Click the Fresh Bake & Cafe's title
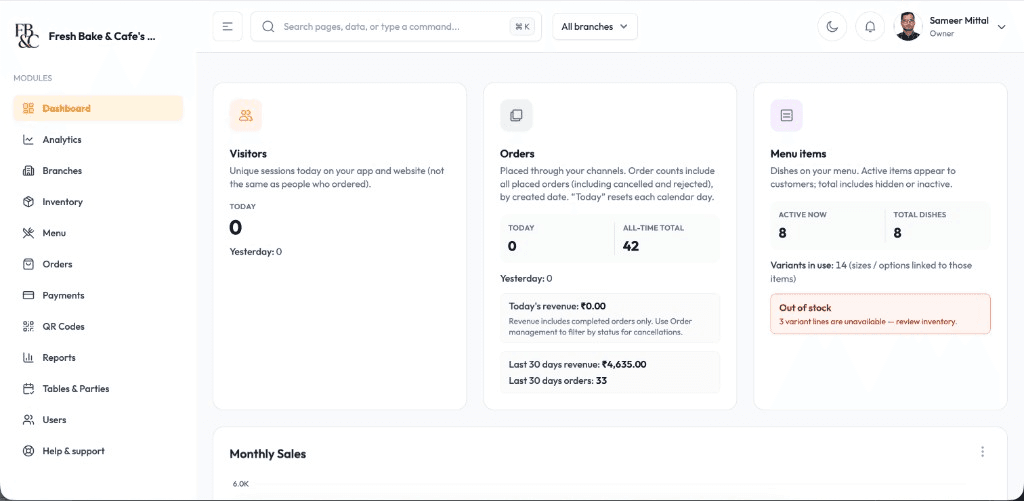 pyautogui.click(x=102, y=37)
